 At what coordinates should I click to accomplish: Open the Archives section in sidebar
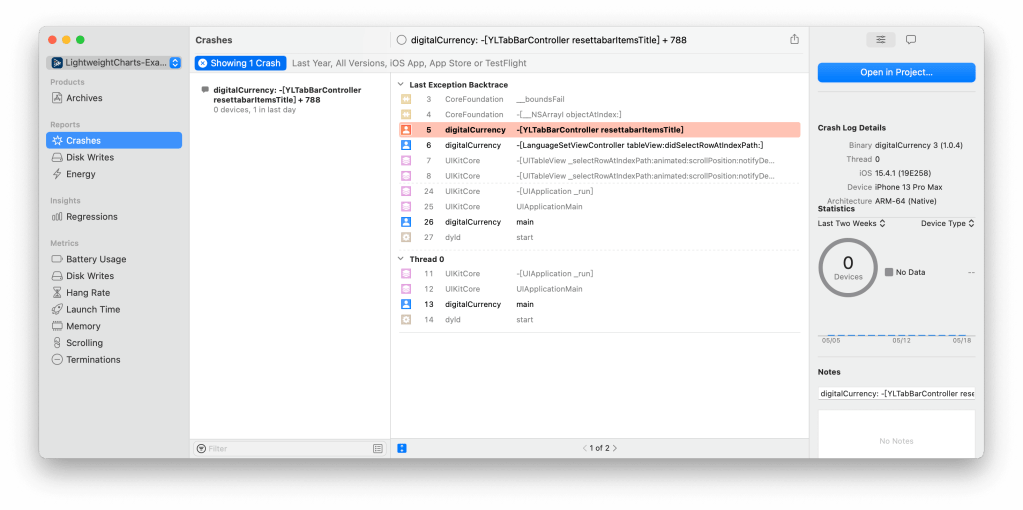click(84, 98)
